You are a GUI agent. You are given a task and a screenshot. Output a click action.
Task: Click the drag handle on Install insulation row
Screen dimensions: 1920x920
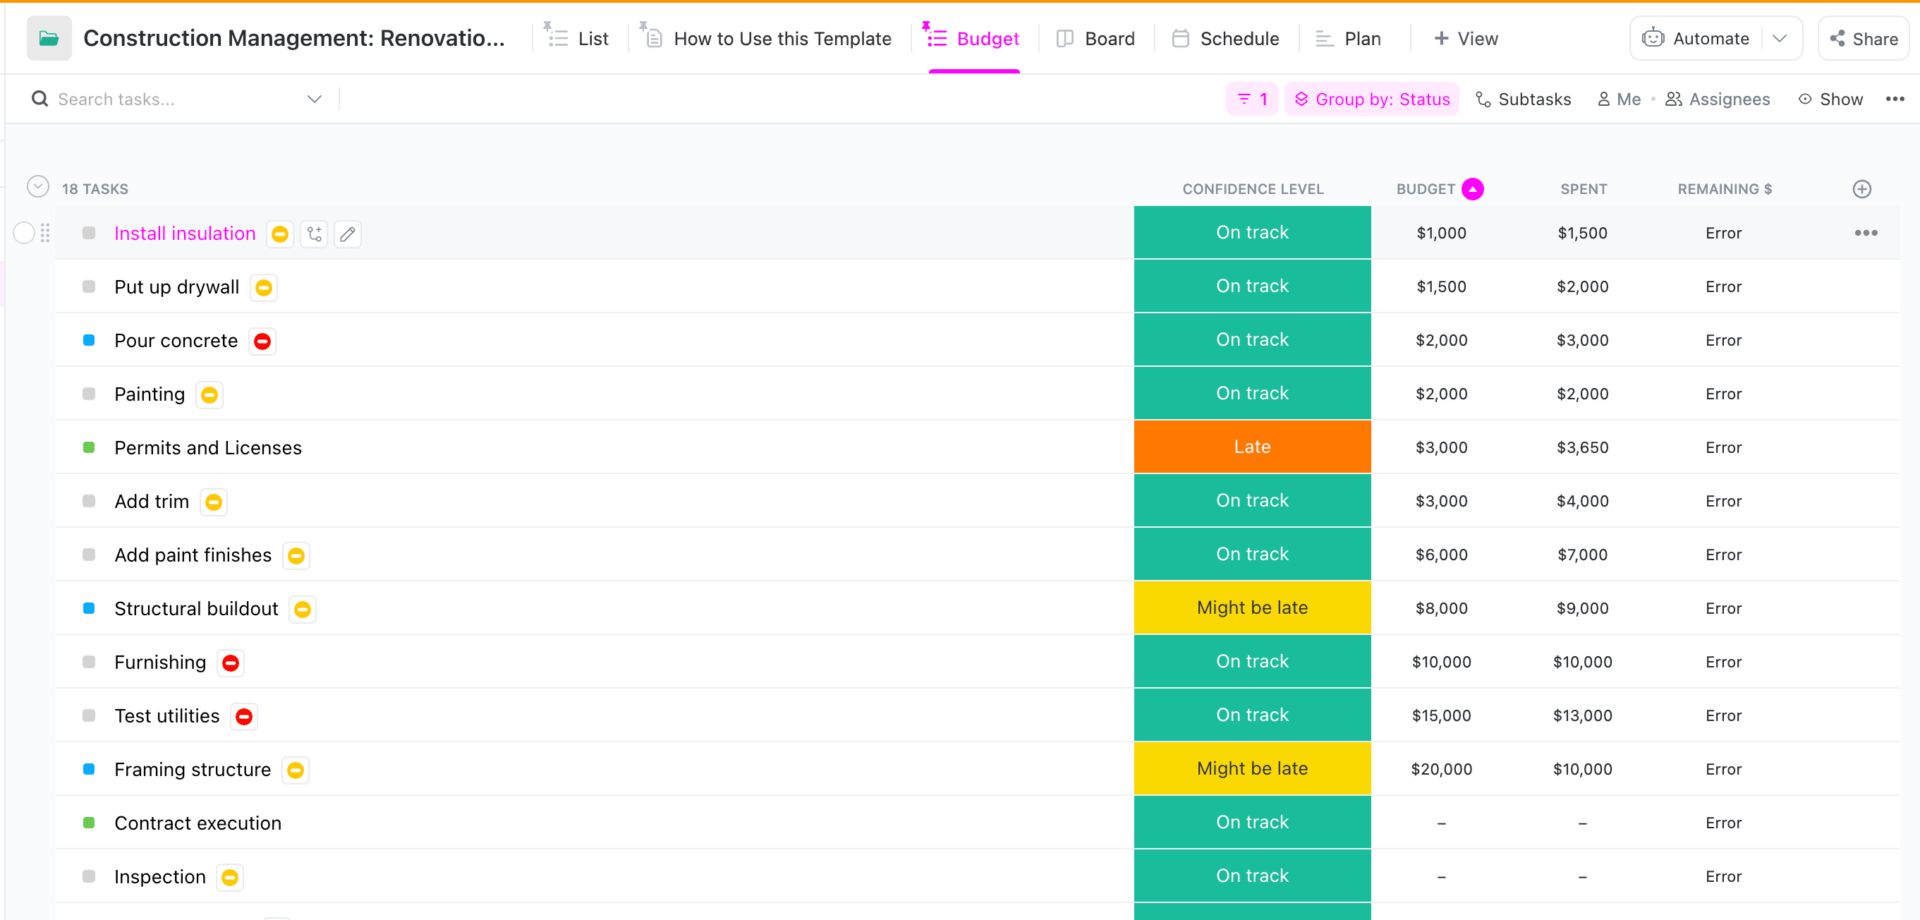point(45,233)
